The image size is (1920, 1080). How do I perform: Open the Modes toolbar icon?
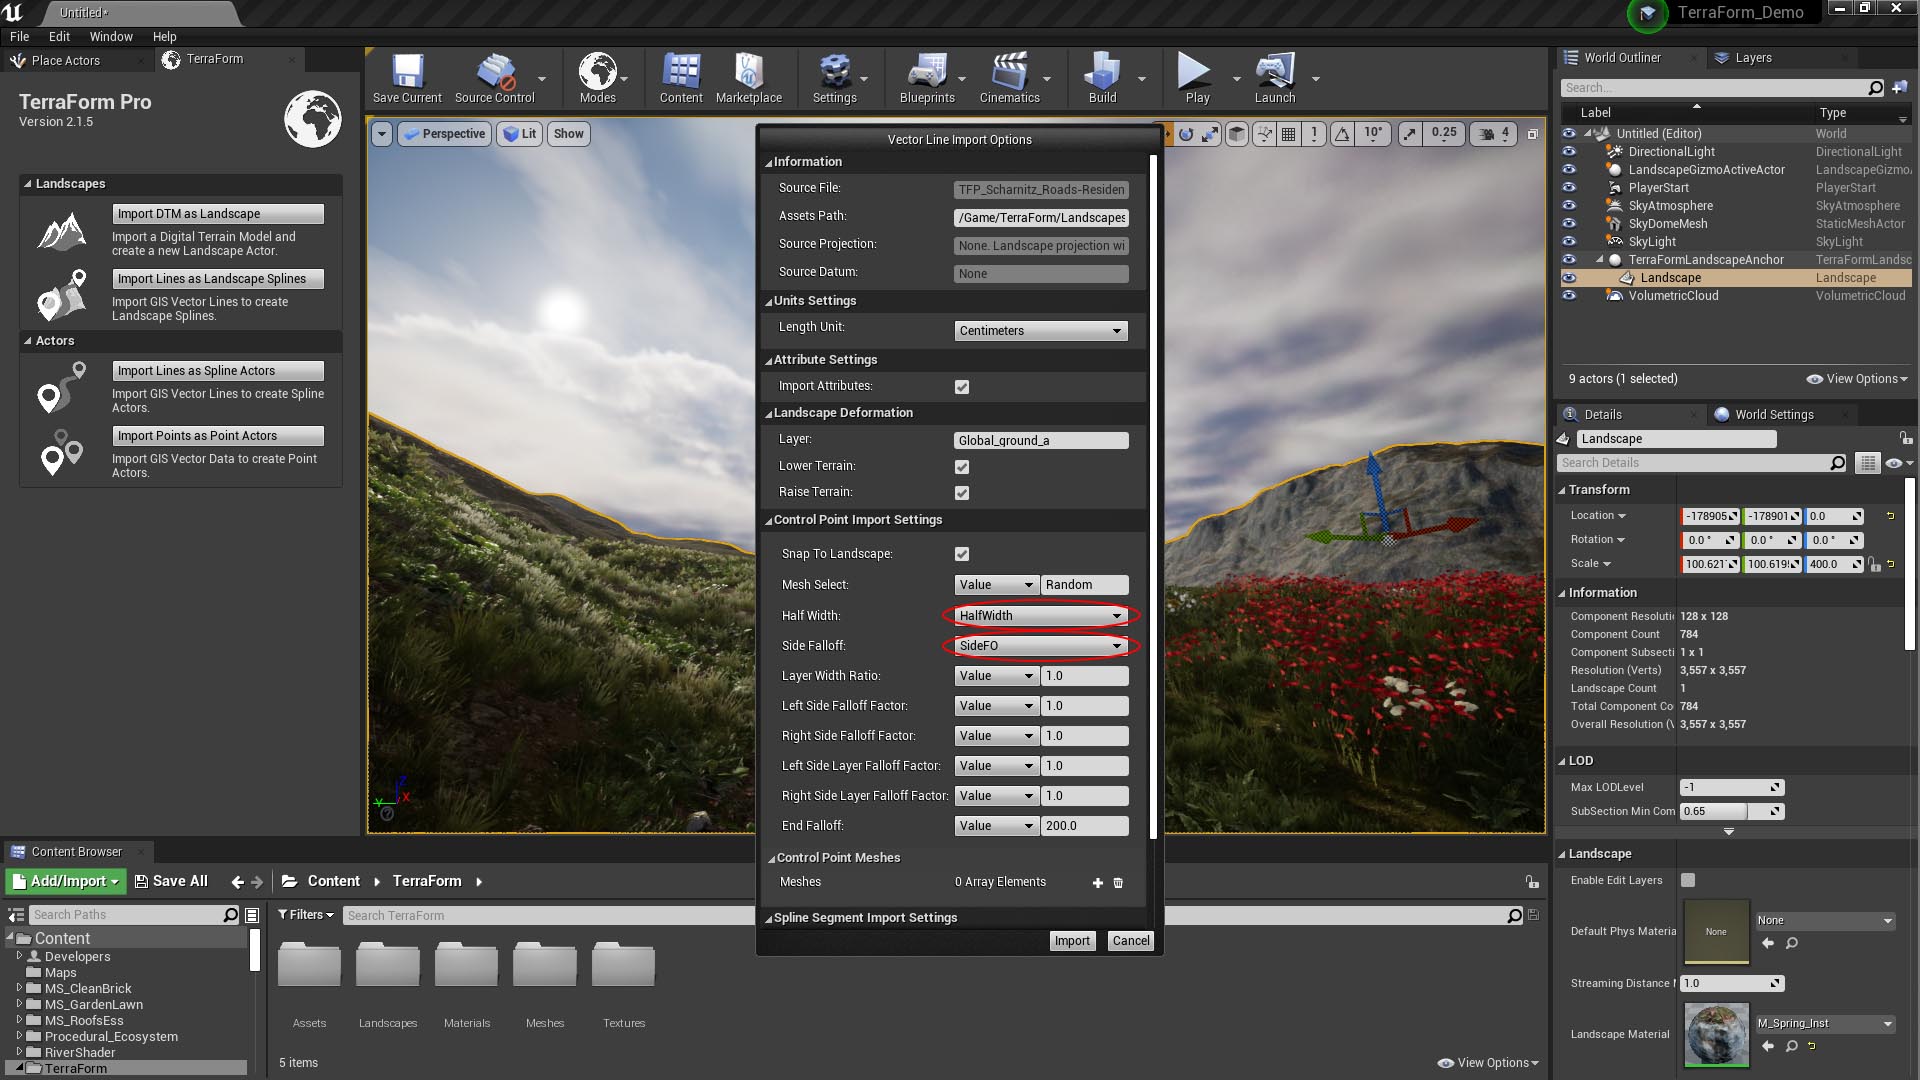tap(598, 78)
